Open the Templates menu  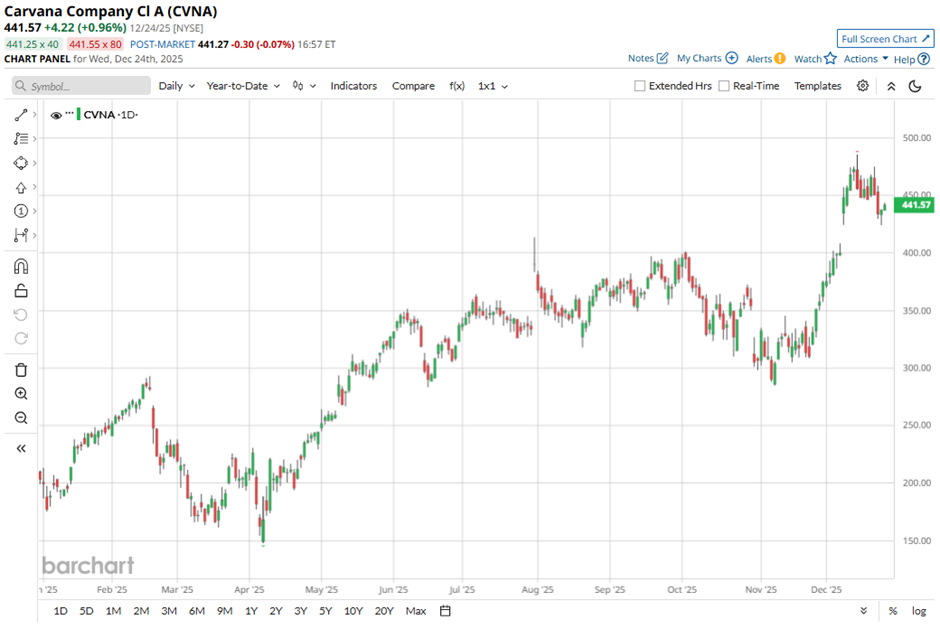click(x=817, y=86)
